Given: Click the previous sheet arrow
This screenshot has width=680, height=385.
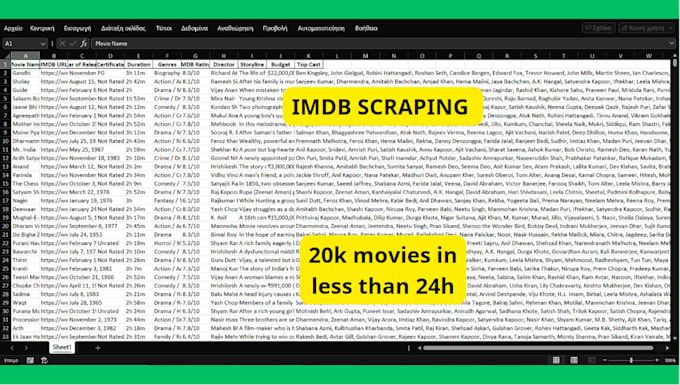Looking at the screenshot, I should [12, 348].
